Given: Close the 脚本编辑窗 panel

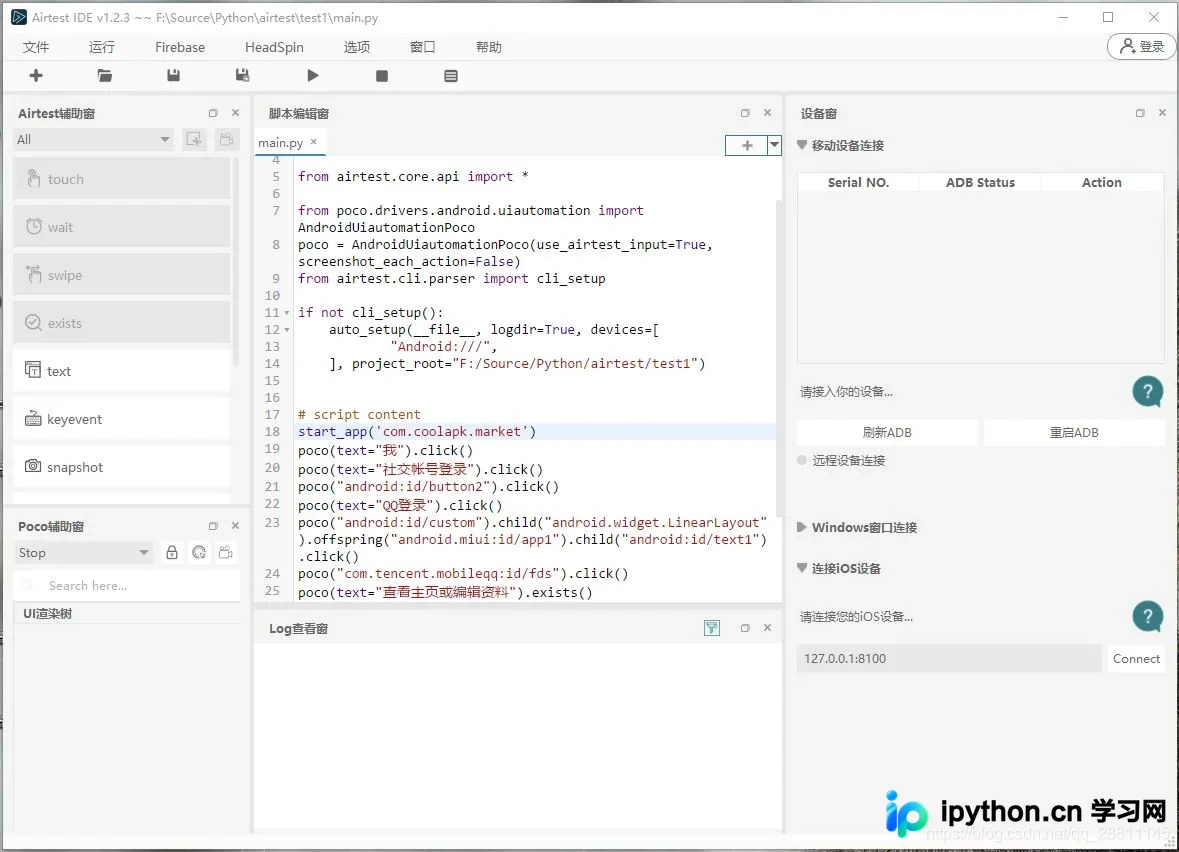Looking at the screenshot, I should pos(767,113).
